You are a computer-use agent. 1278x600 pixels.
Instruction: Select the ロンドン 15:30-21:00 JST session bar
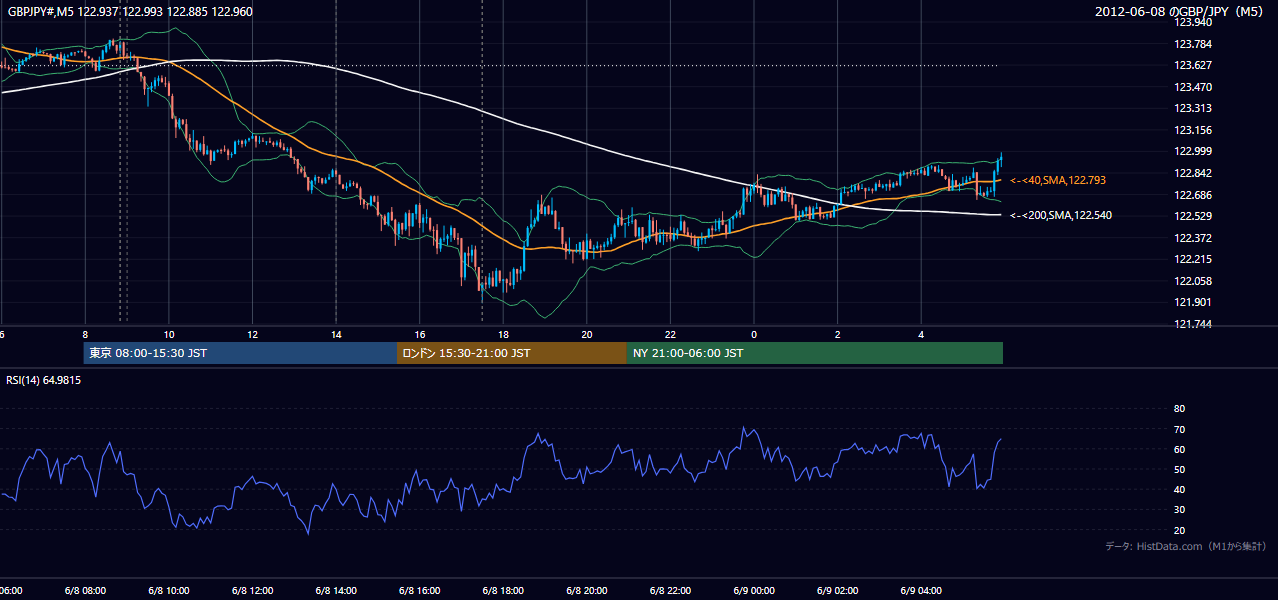point(512,353)
